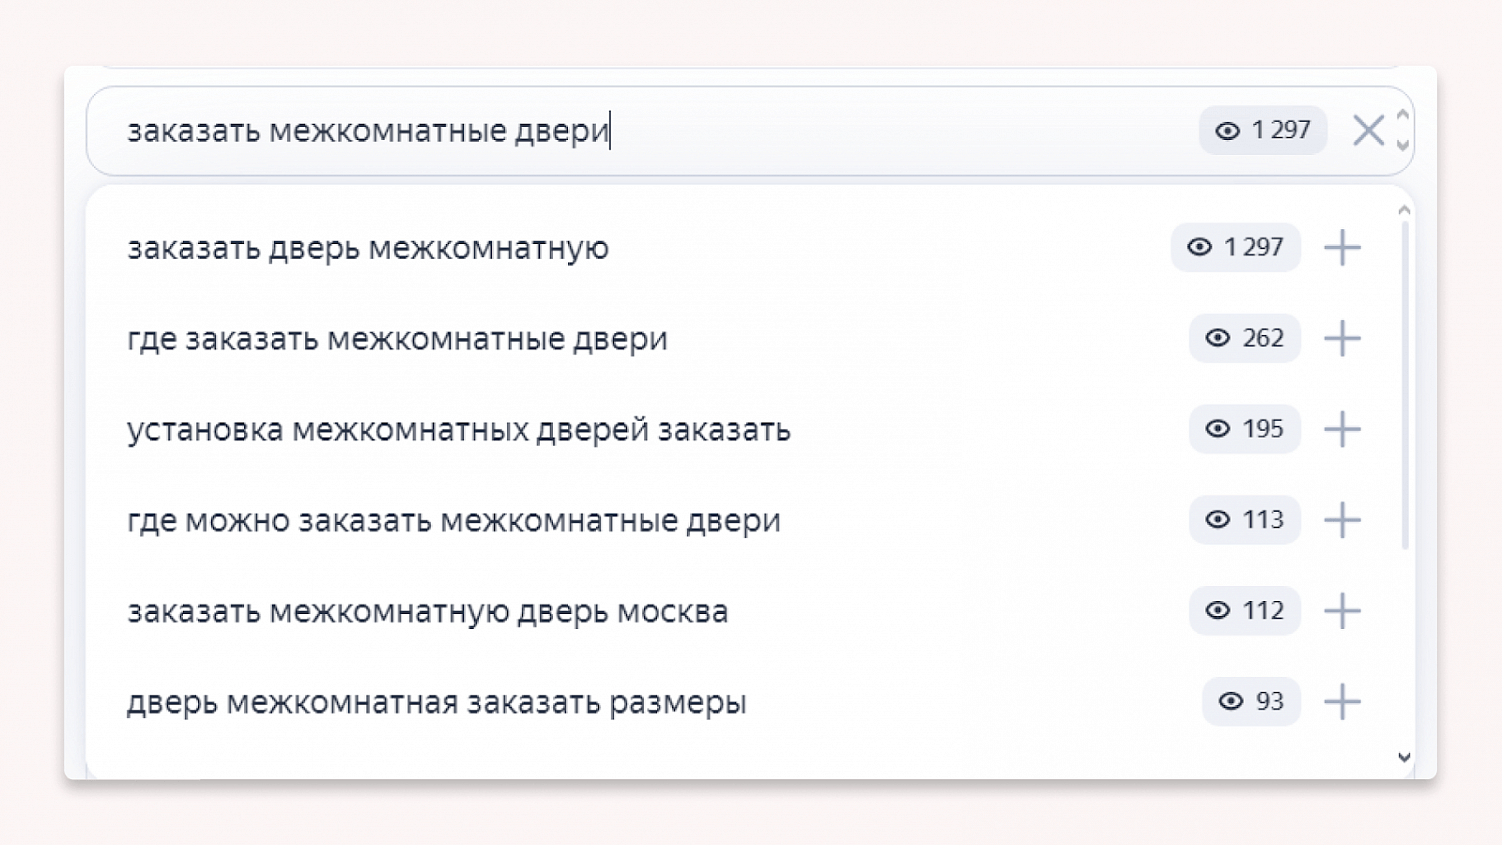Open 'установка межкомнатных дверей заказать' suggestion
This screenshot has height=845, width=1502.
tap(458, 430)
